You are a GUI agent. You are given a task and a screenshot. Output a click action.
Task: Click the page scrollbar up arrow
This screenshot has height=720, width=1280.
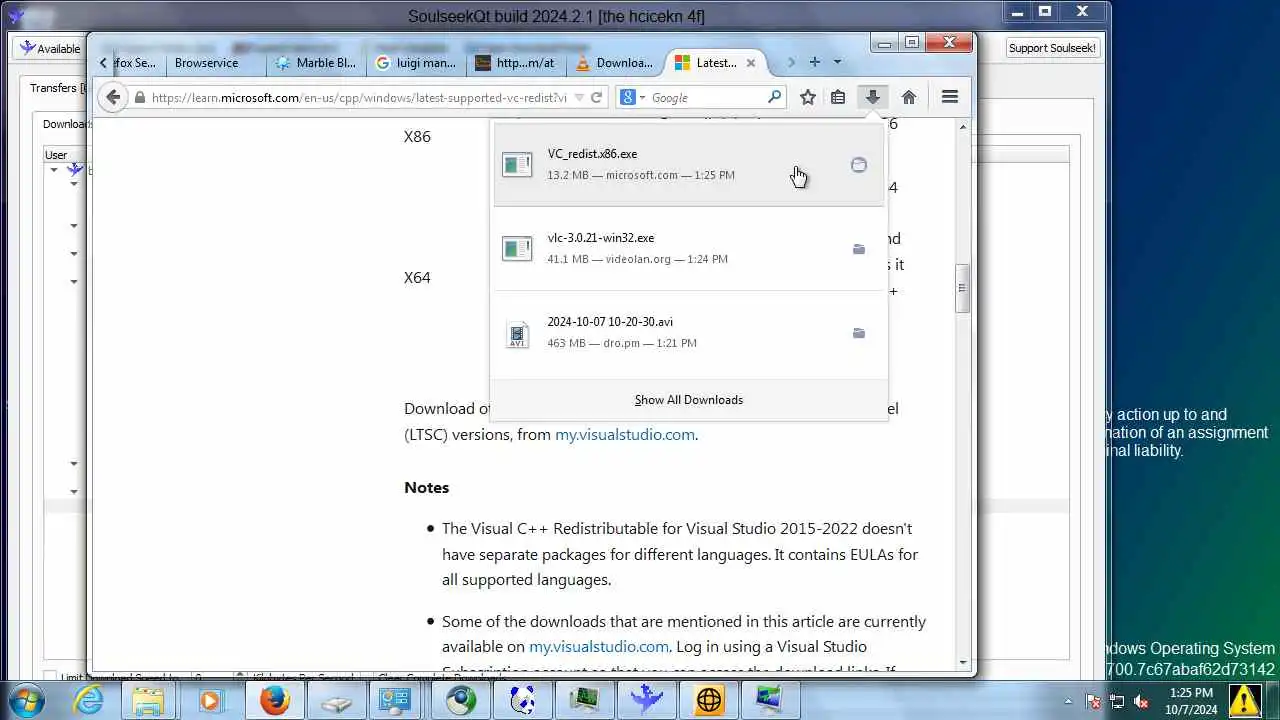pyautogui.click(x=963, y=127)
